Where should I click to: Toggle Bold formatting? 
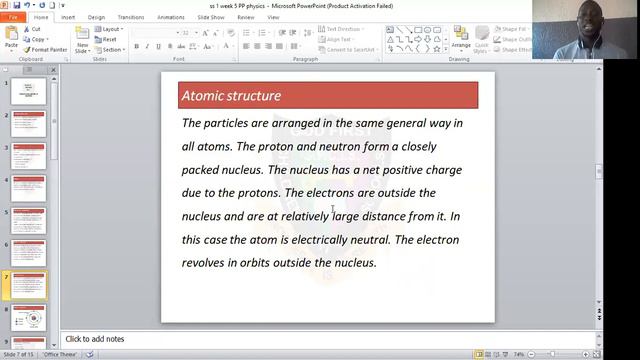click(137, 46)
